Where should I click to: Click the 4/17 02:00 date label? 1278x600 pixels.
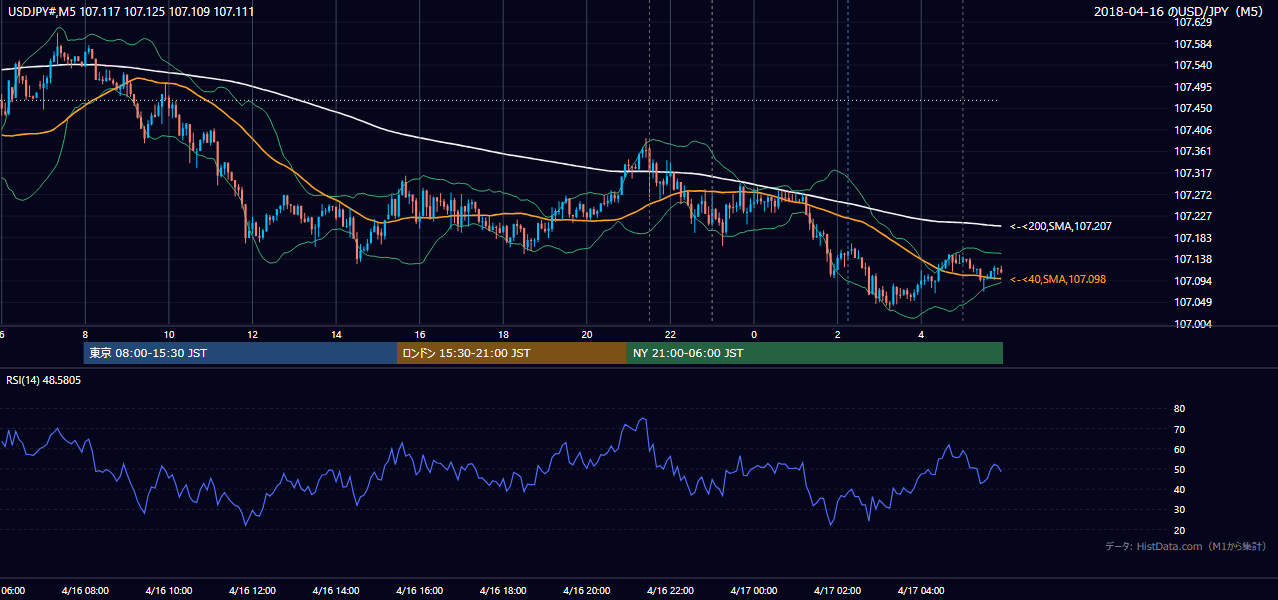(837, 590)
